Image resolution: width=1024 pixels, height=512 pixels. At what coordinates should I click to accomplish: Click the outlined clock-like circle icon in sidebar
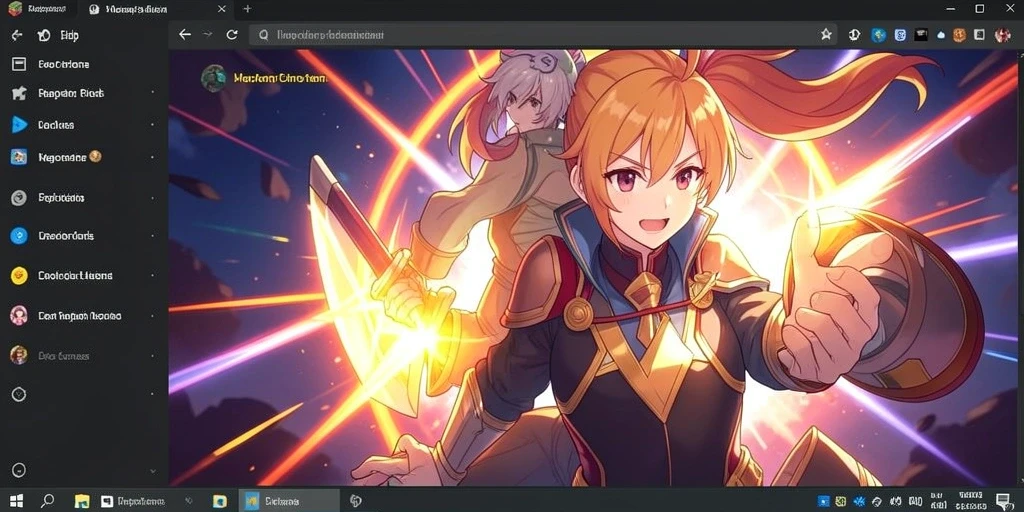coord(19,394)
